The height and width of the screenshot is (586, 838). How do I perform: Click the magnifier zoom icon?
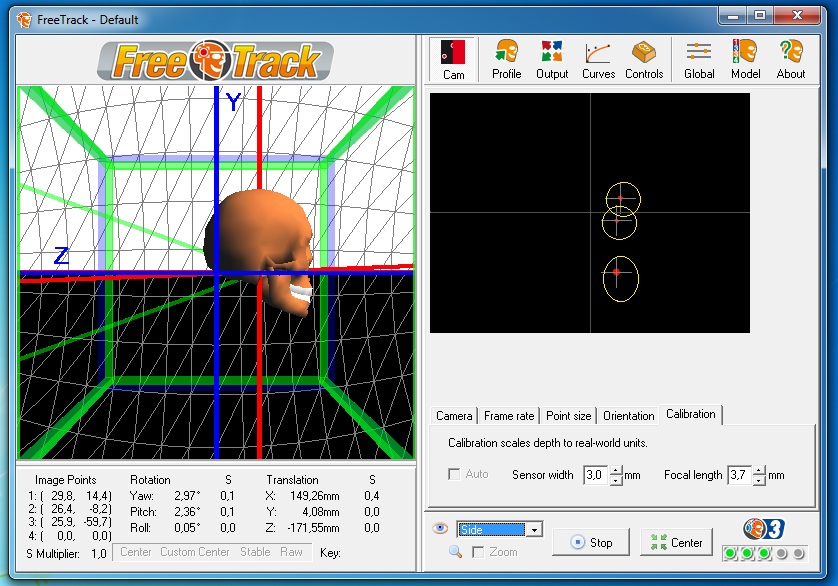coord(455,552)
